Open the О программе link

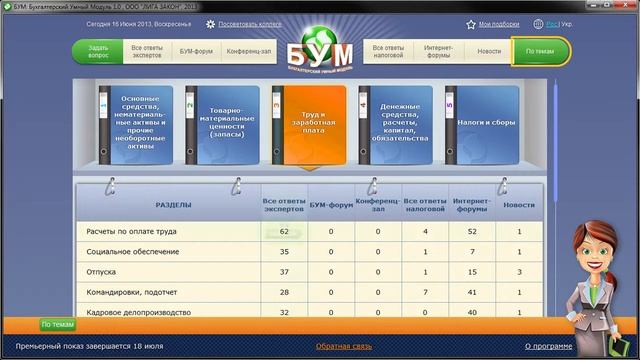[x=548, y=346]
